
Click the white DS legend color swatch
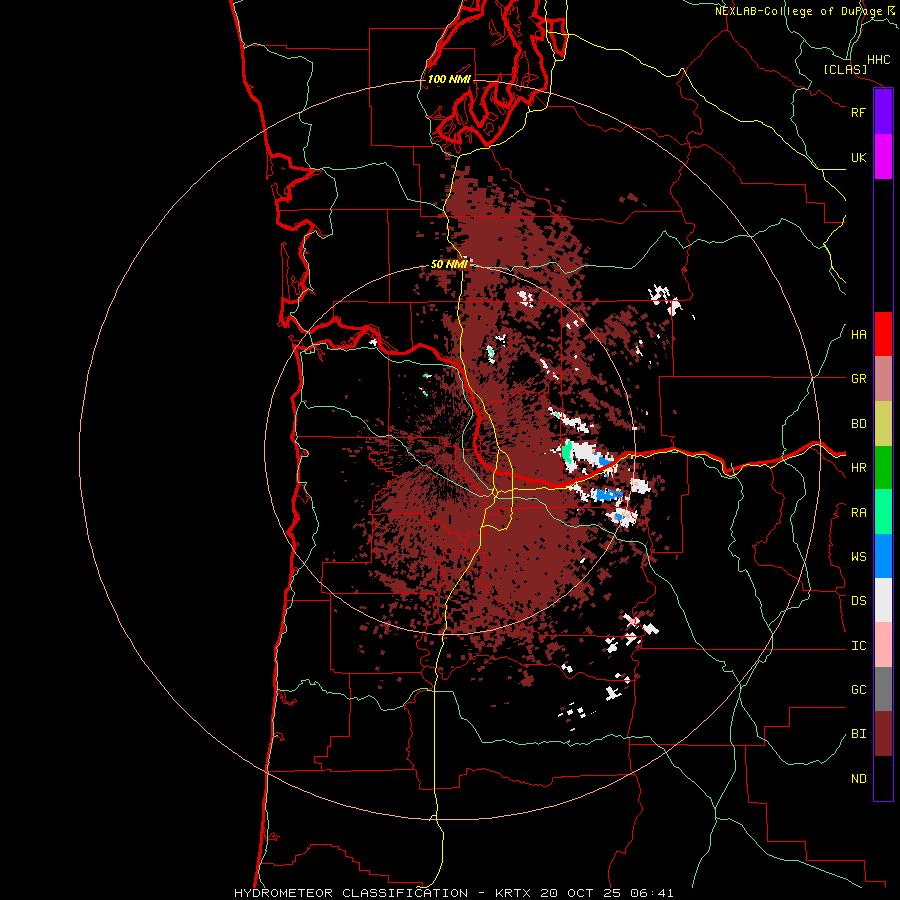tap(883, 600)
